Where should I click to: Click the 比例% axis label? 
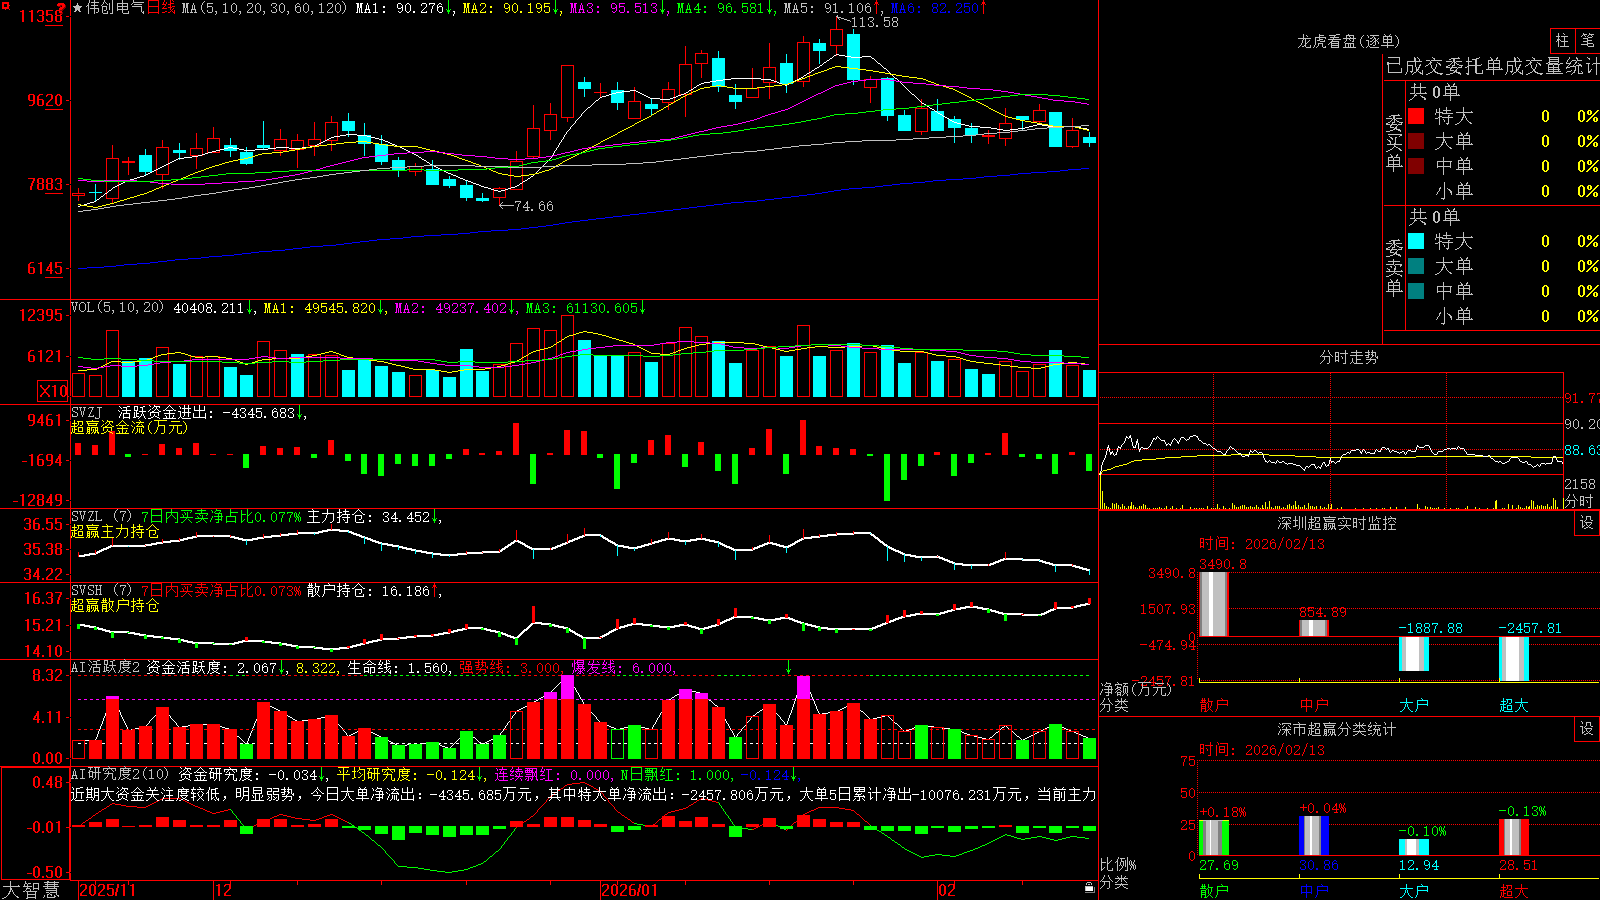(1118, 865)
